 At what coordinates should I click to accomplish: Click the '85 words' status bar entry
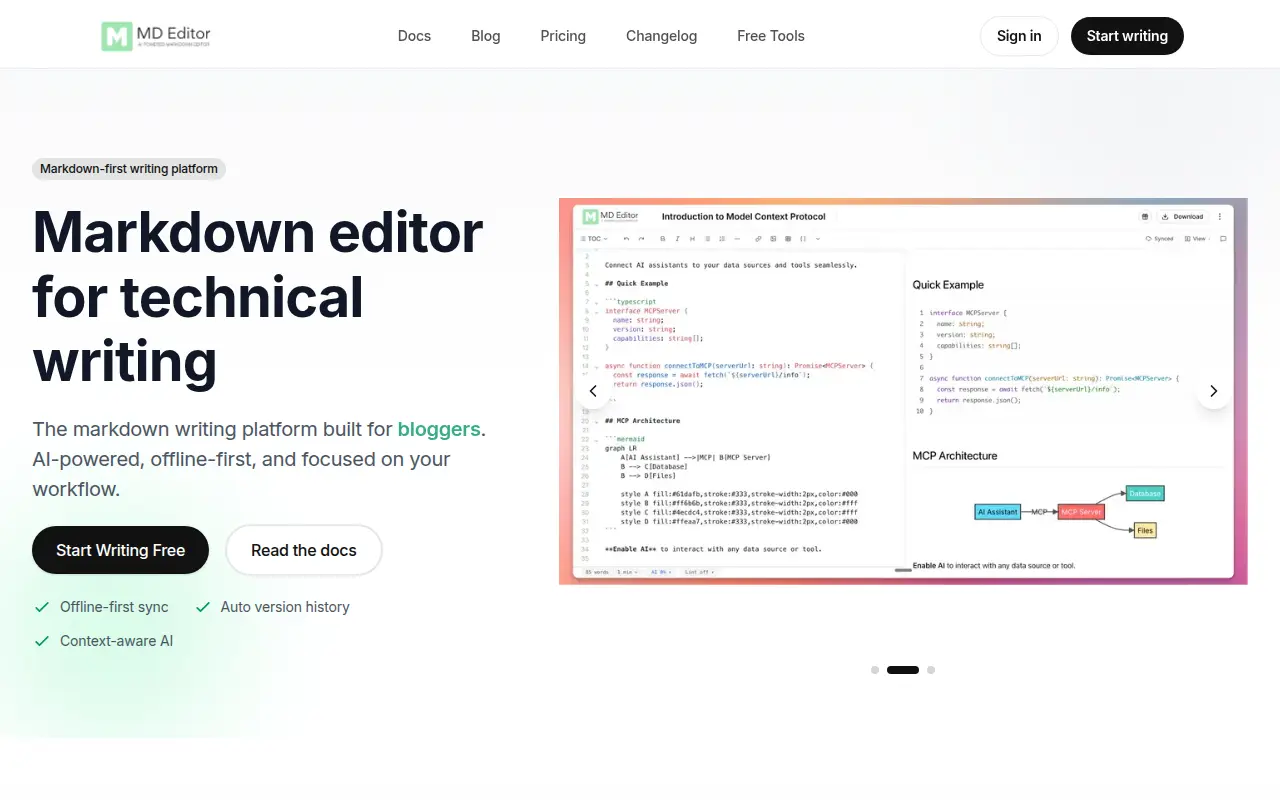597,572
